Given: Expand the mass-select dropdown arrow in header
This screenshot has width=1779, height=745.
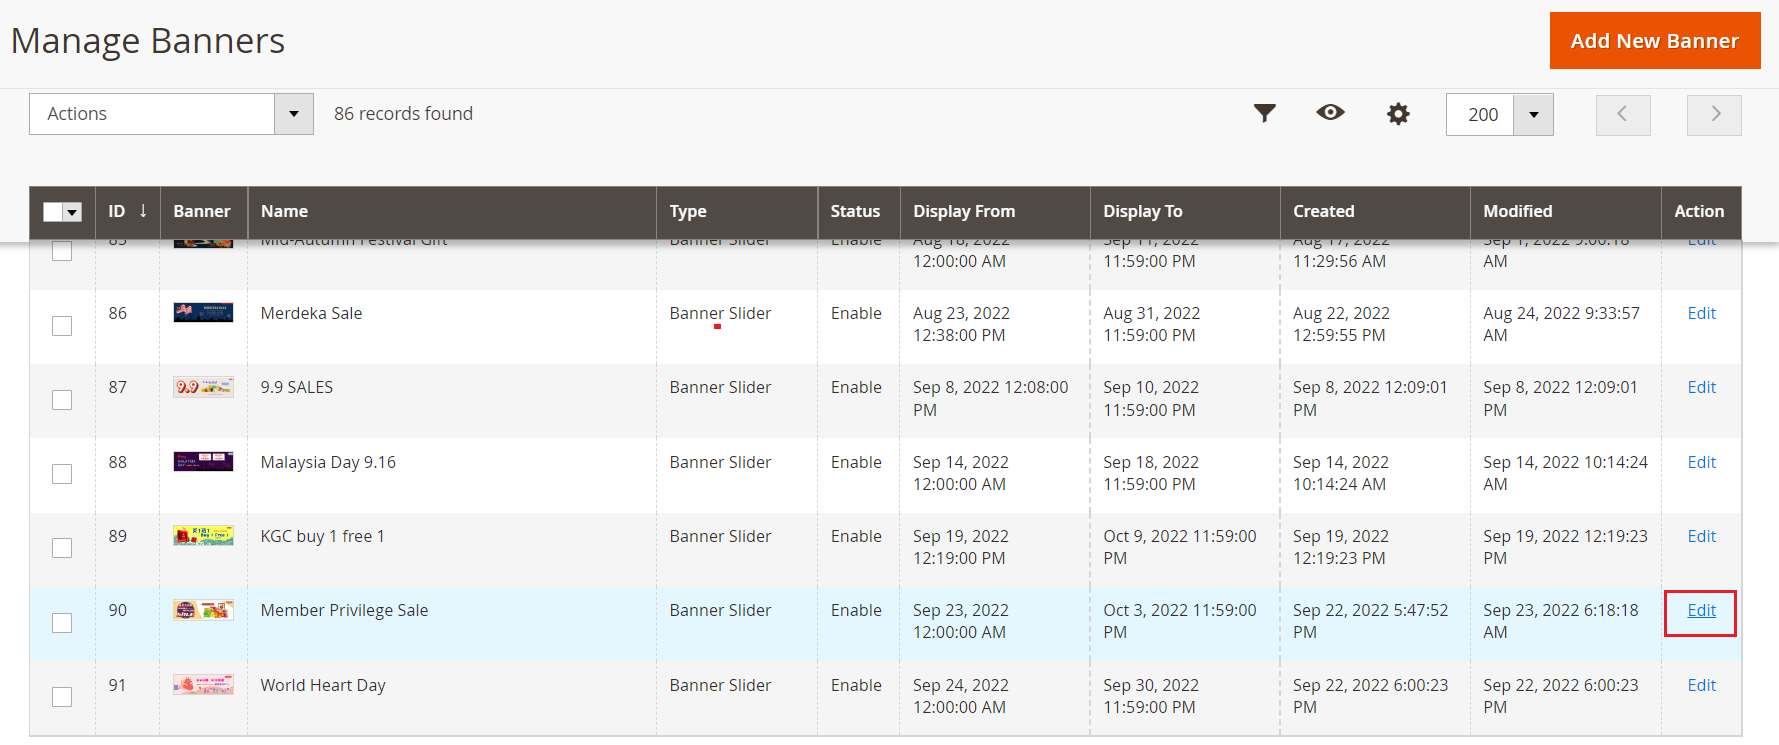Looking at the screenshot, I should pyautogui.click(x=72, y=212).
